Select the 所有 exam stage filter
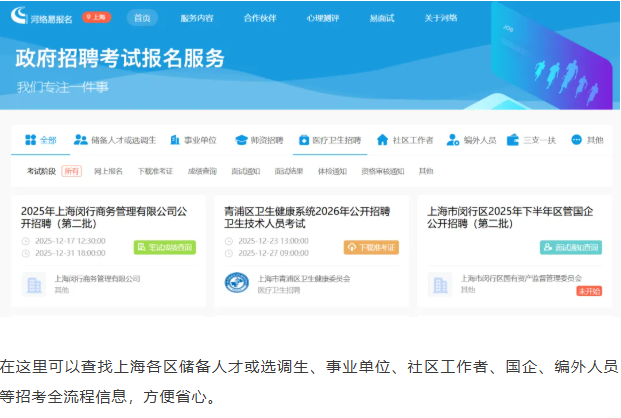Screen dimensions: 621x418 coord(72,171)
